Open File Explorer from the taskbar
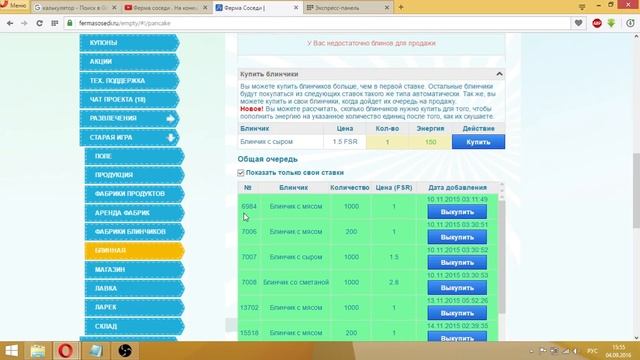The width and height of the screenshot is (640, 360). pos(38,351)
